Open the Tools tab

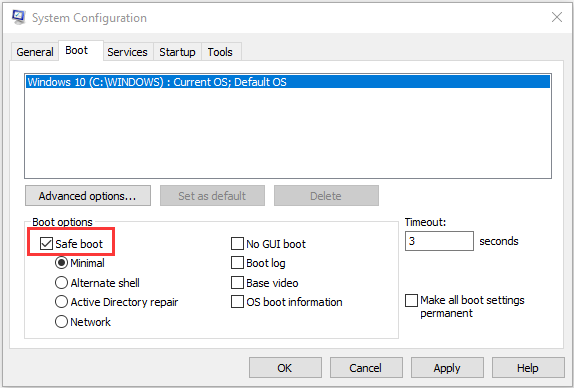(220, 52)
